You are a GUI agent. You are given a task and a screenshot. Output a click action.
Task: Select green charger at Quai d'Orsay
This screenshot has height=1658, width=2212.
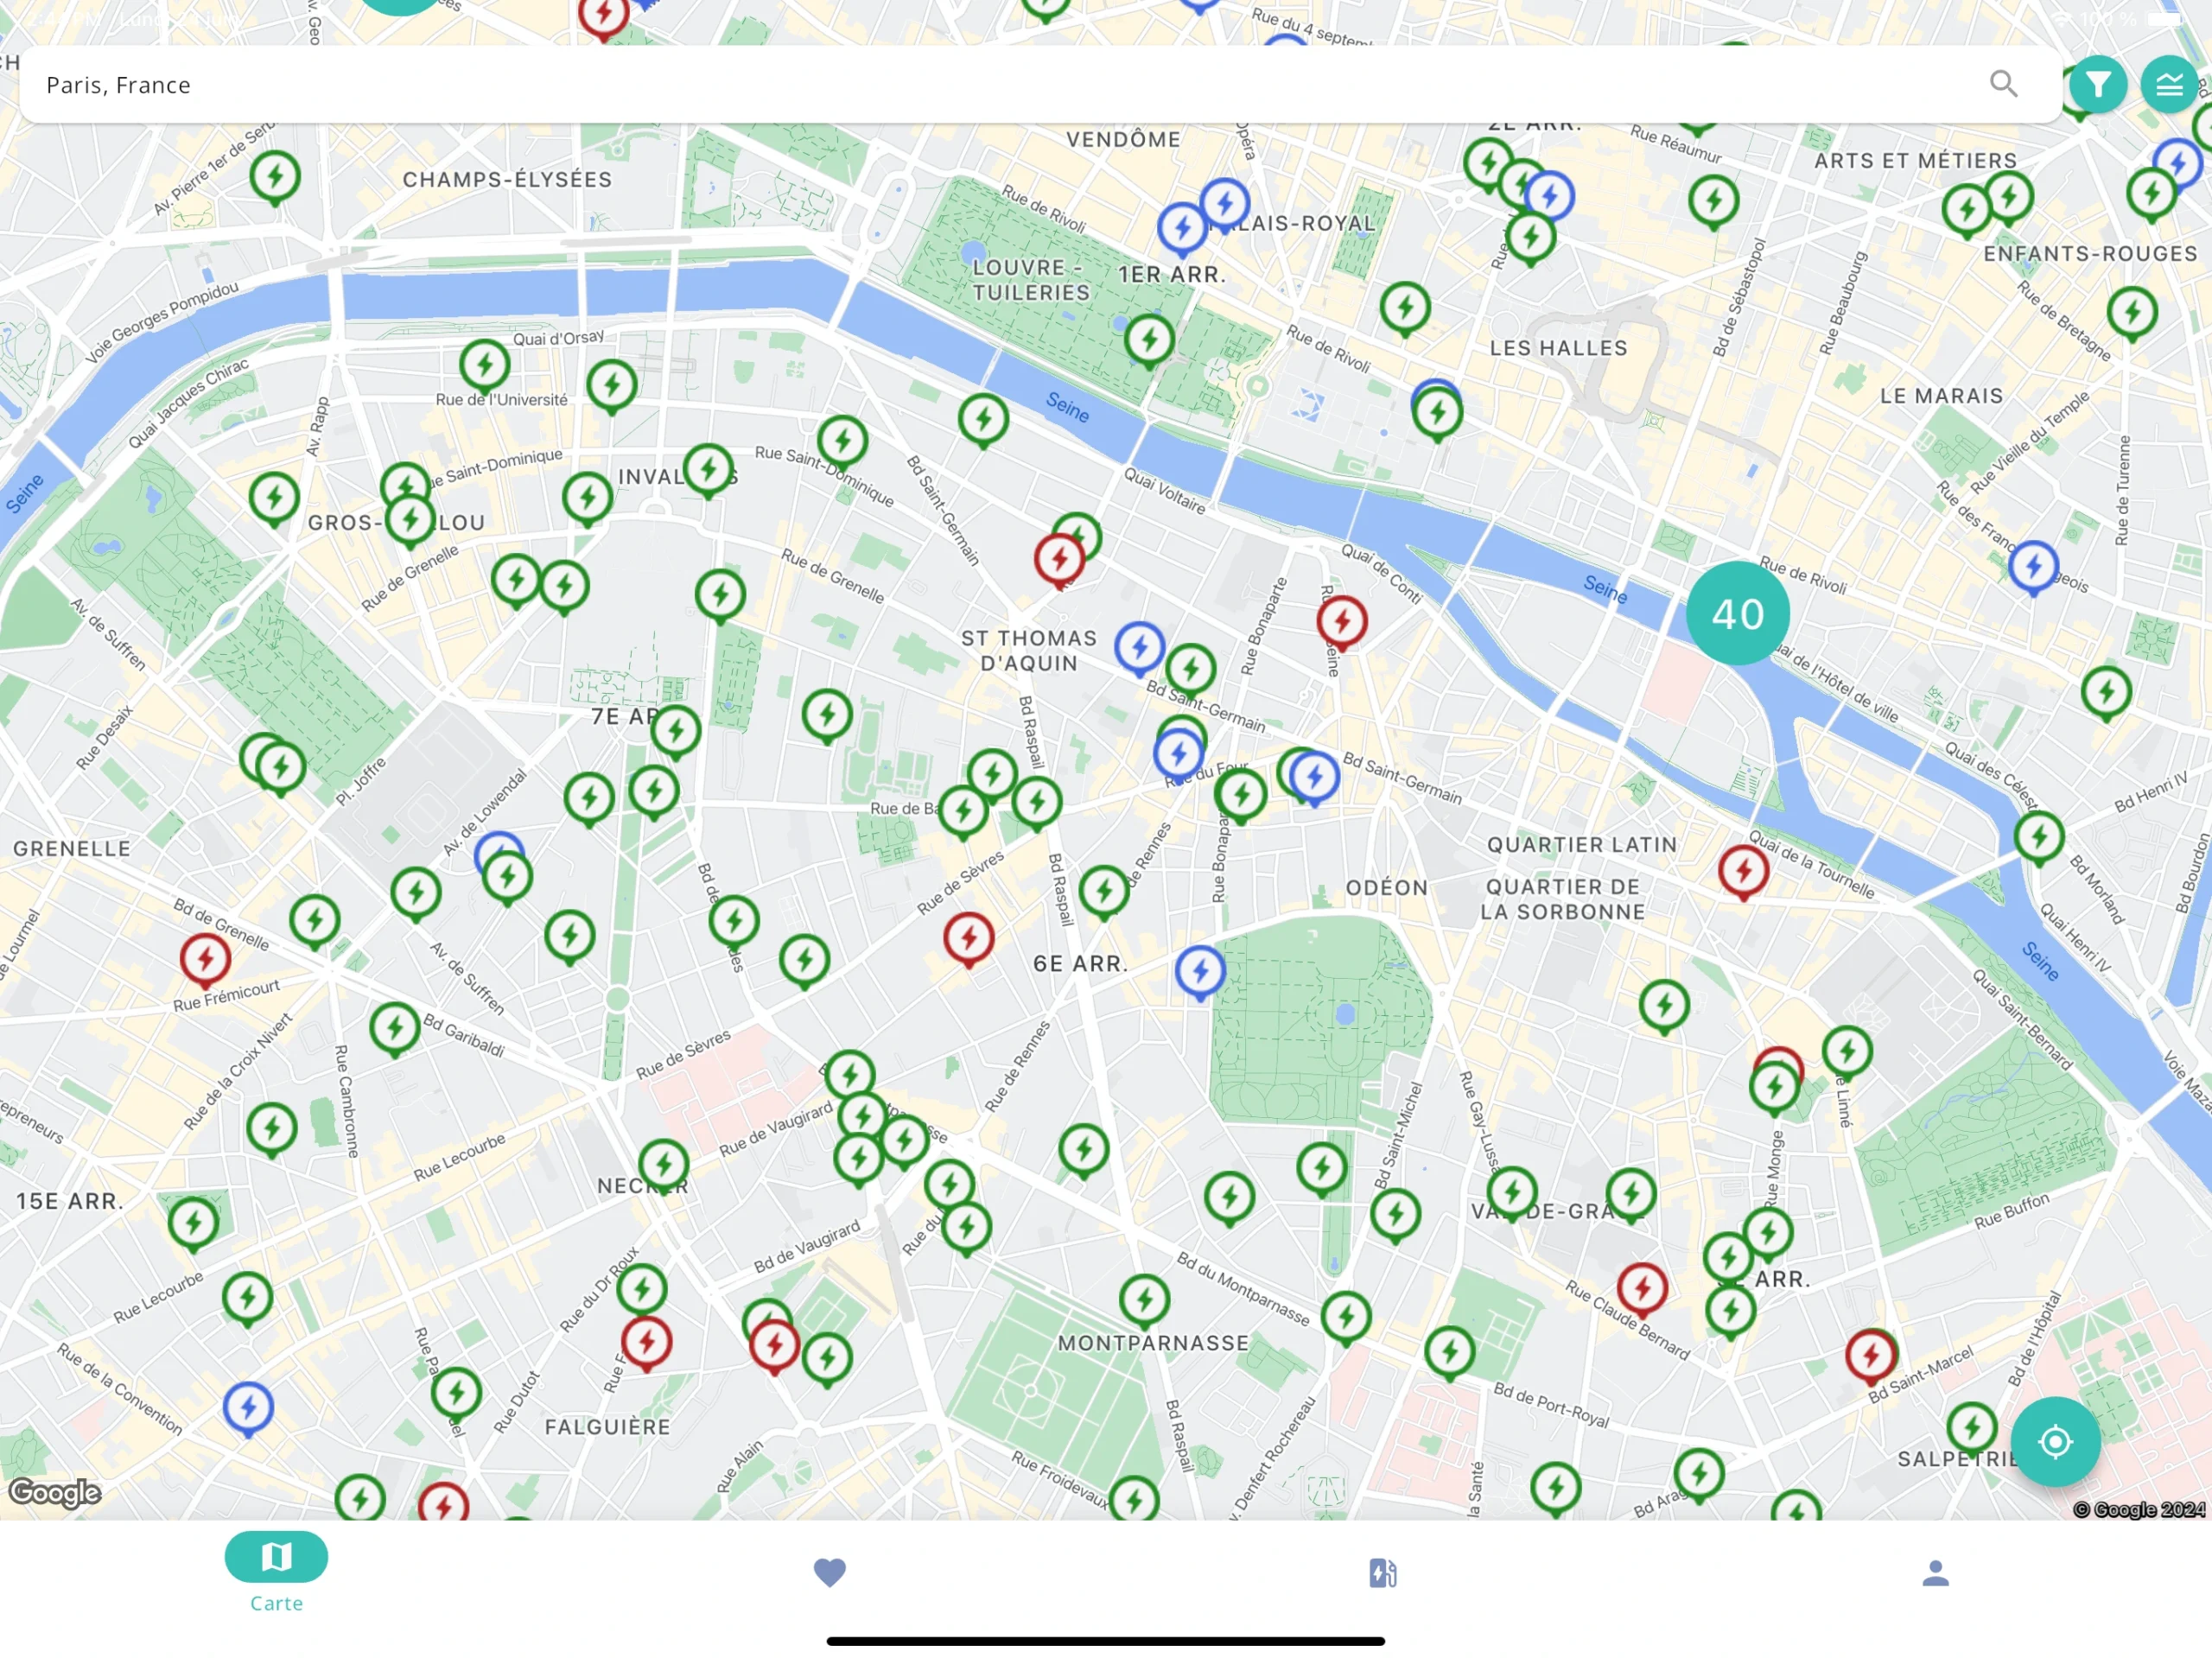484,366
